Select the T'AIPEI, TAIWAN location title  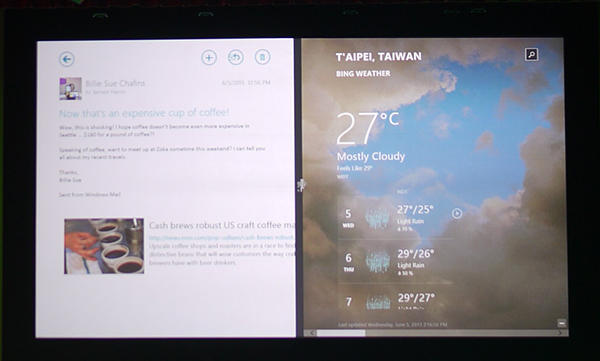[378, 57]
